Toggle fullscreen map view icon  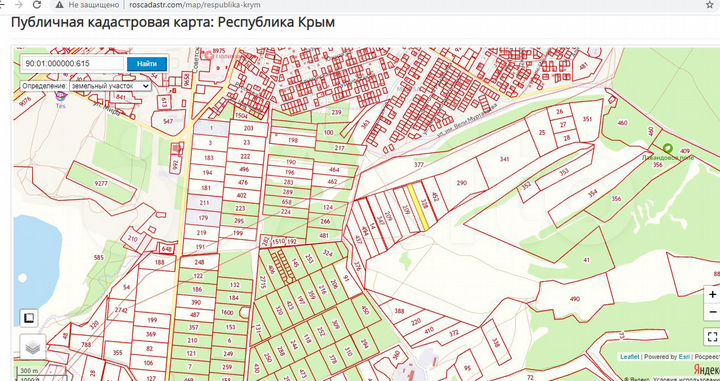712,336
